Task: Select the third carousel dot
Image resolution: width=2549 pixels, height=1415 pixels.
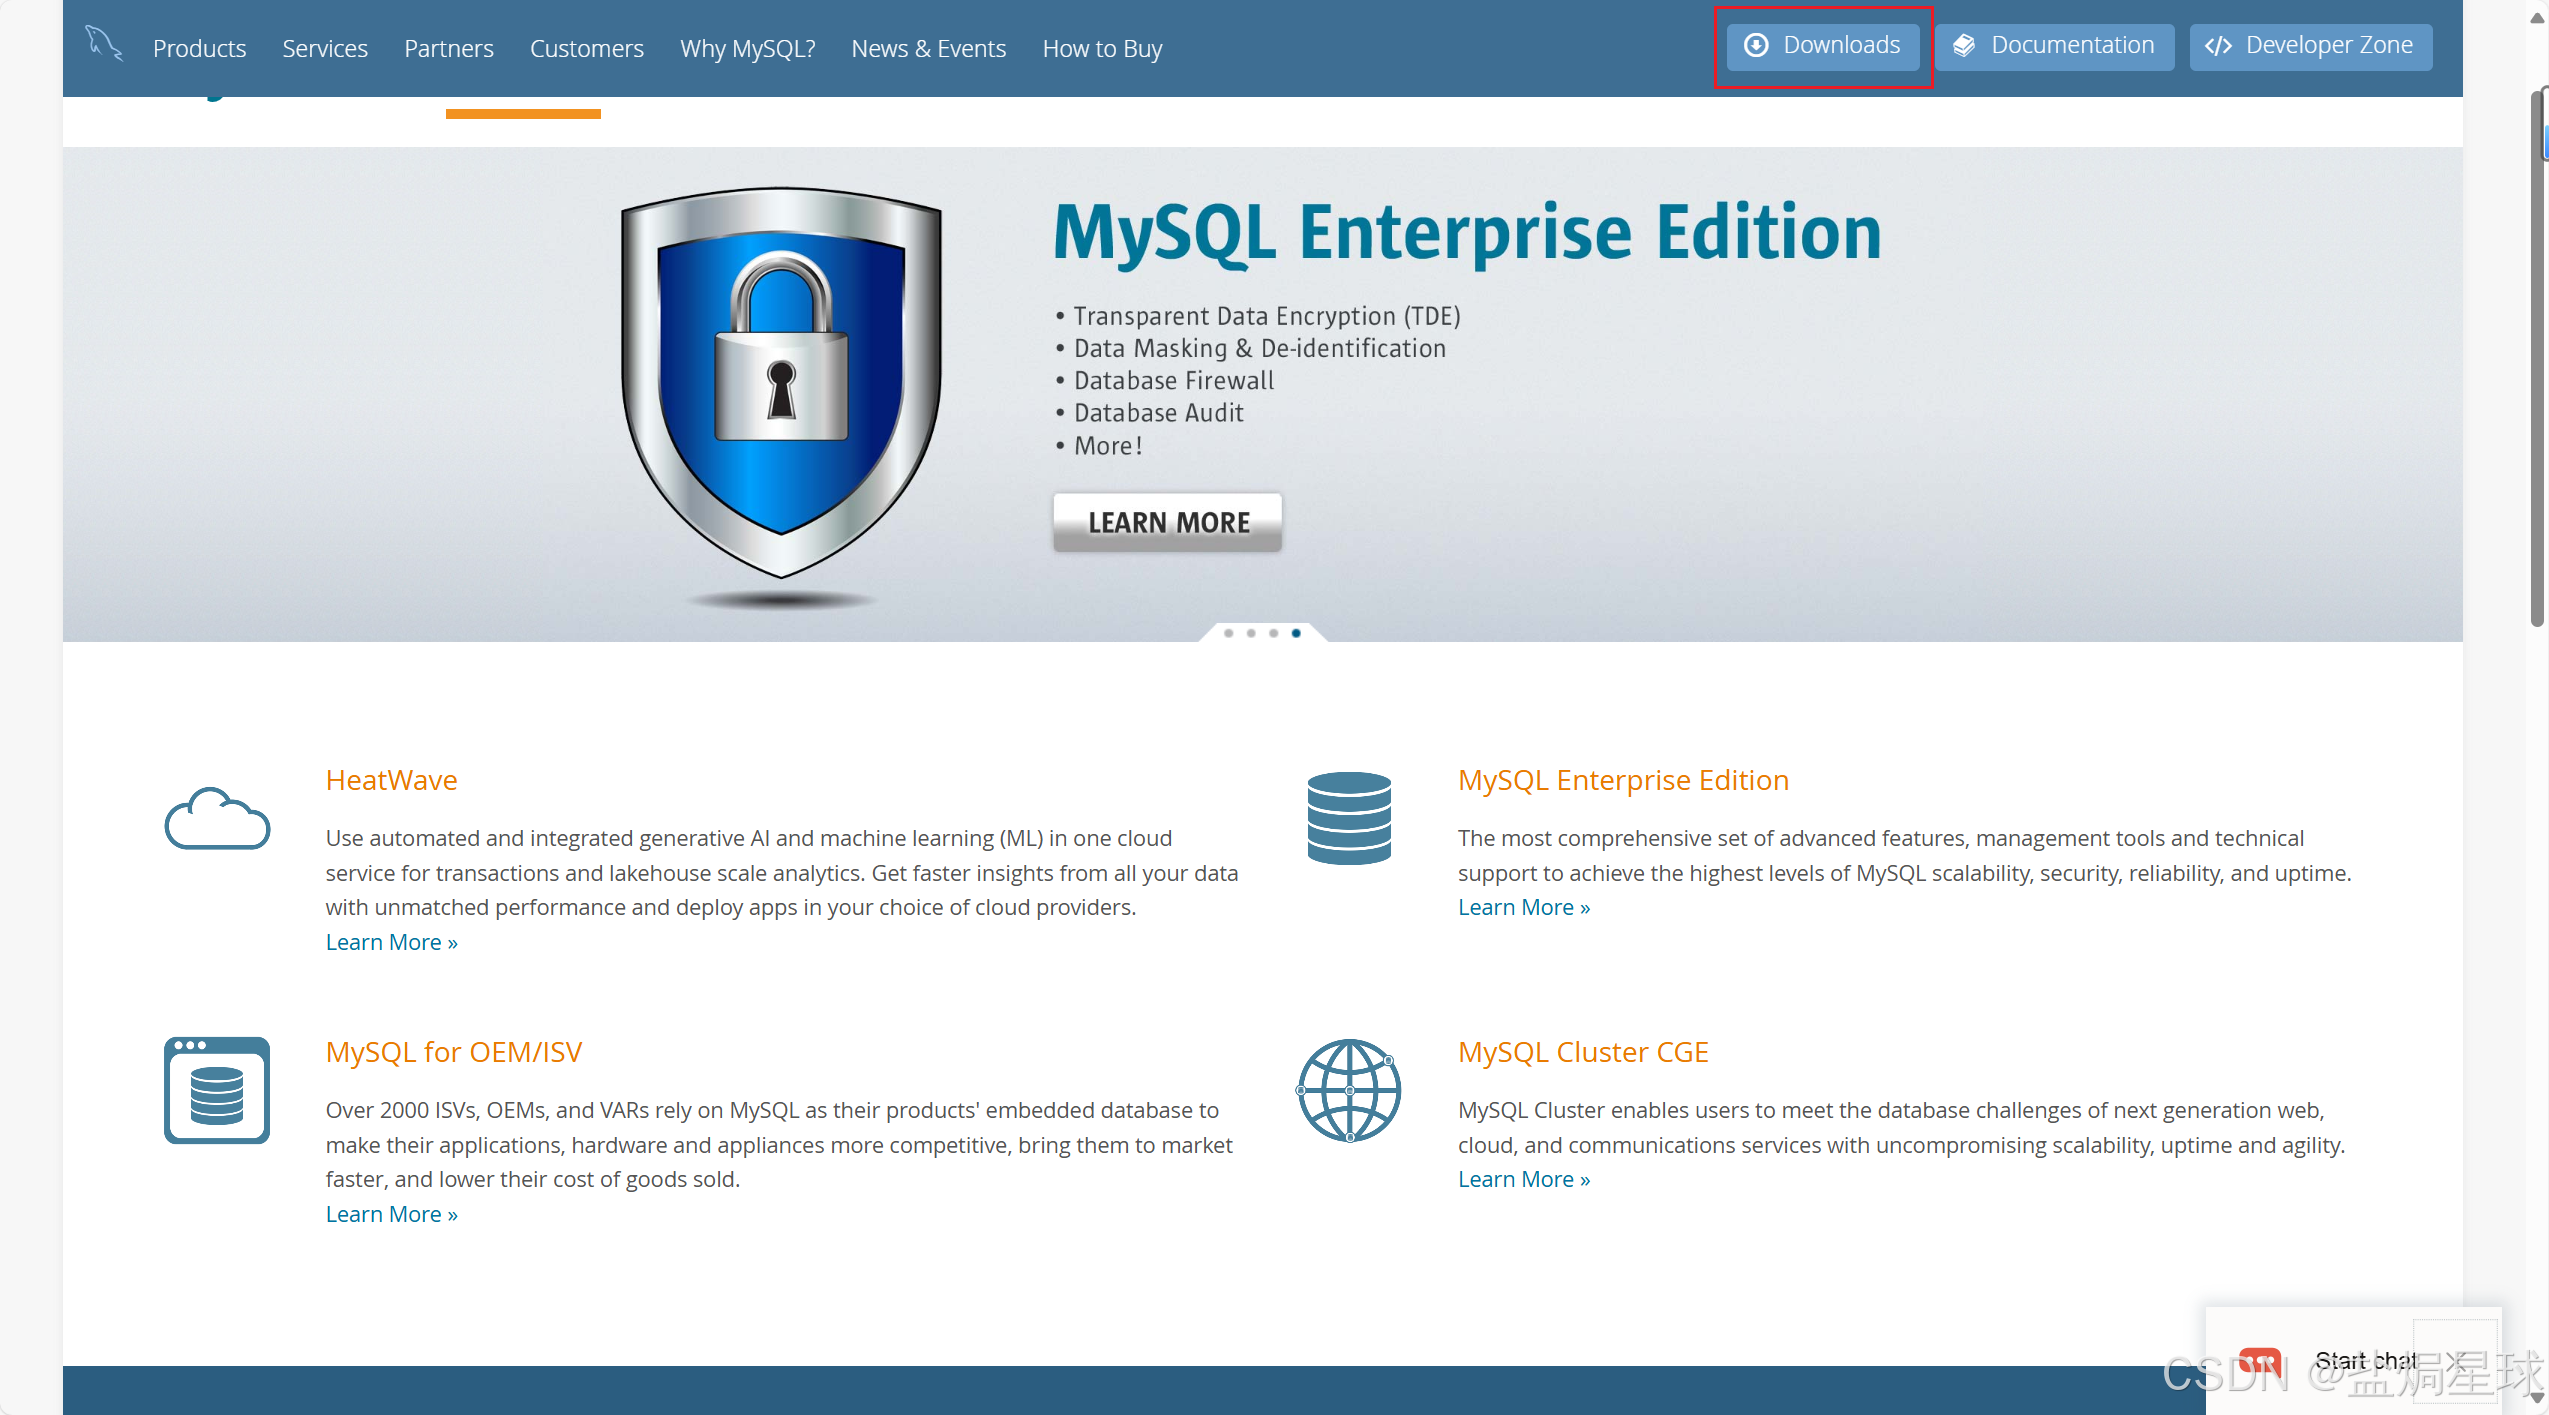Action: (1273, 633)
